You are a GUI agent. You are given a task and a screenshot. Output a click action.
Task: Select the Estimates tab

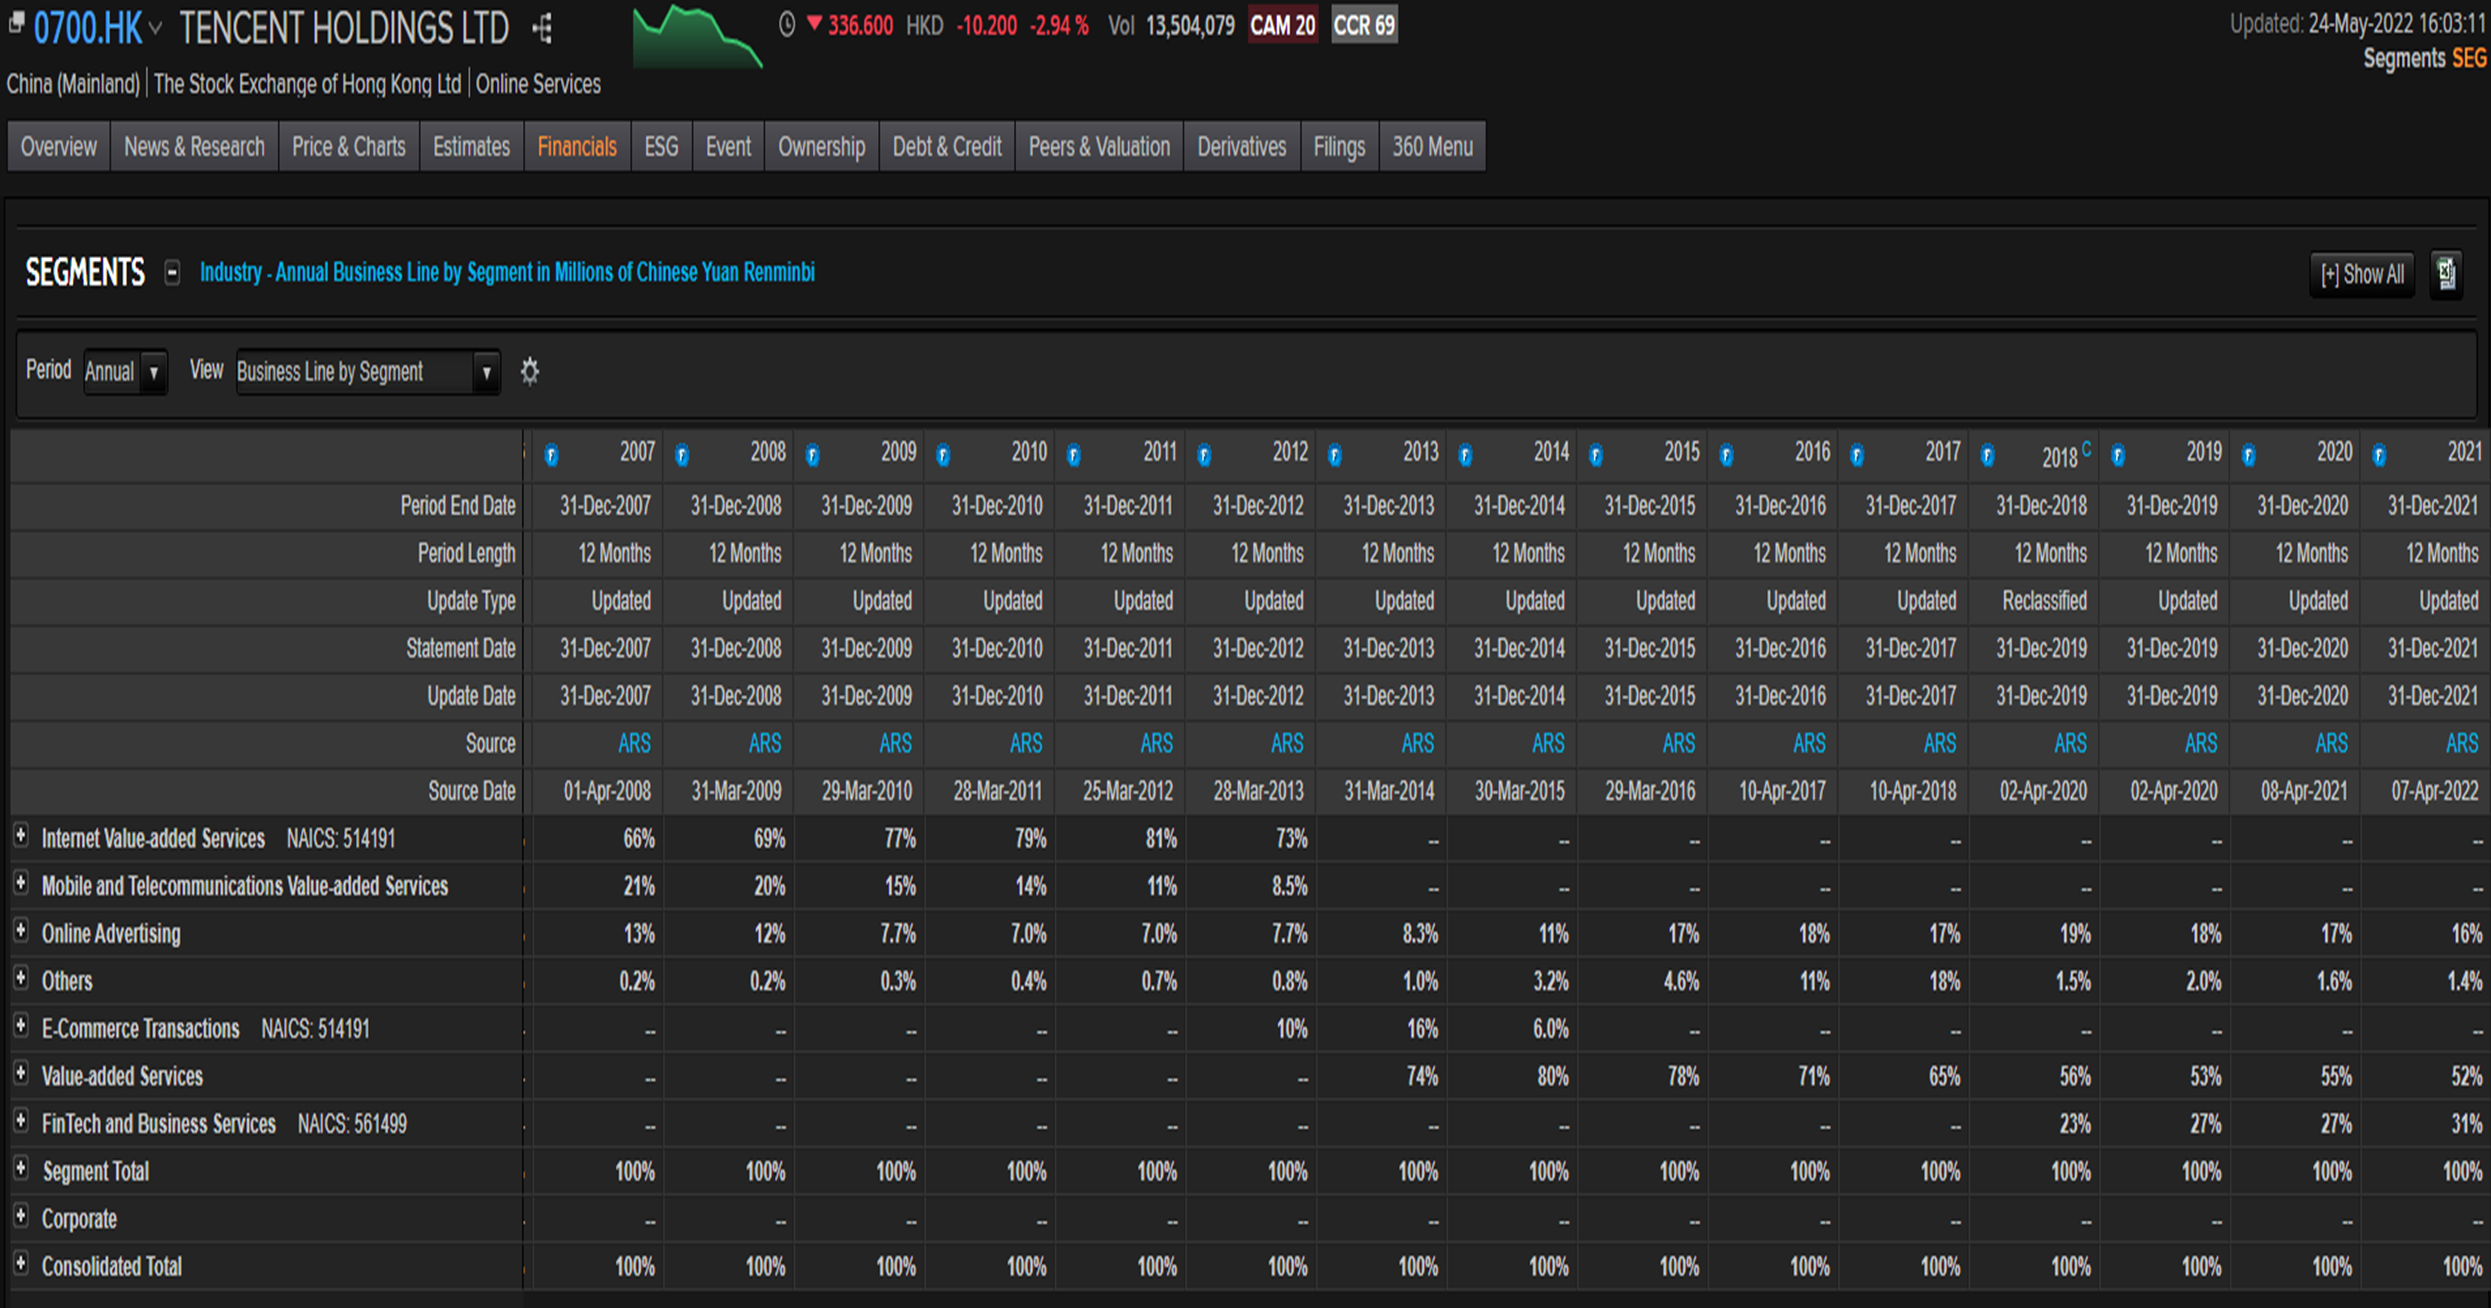pos(471,147)
